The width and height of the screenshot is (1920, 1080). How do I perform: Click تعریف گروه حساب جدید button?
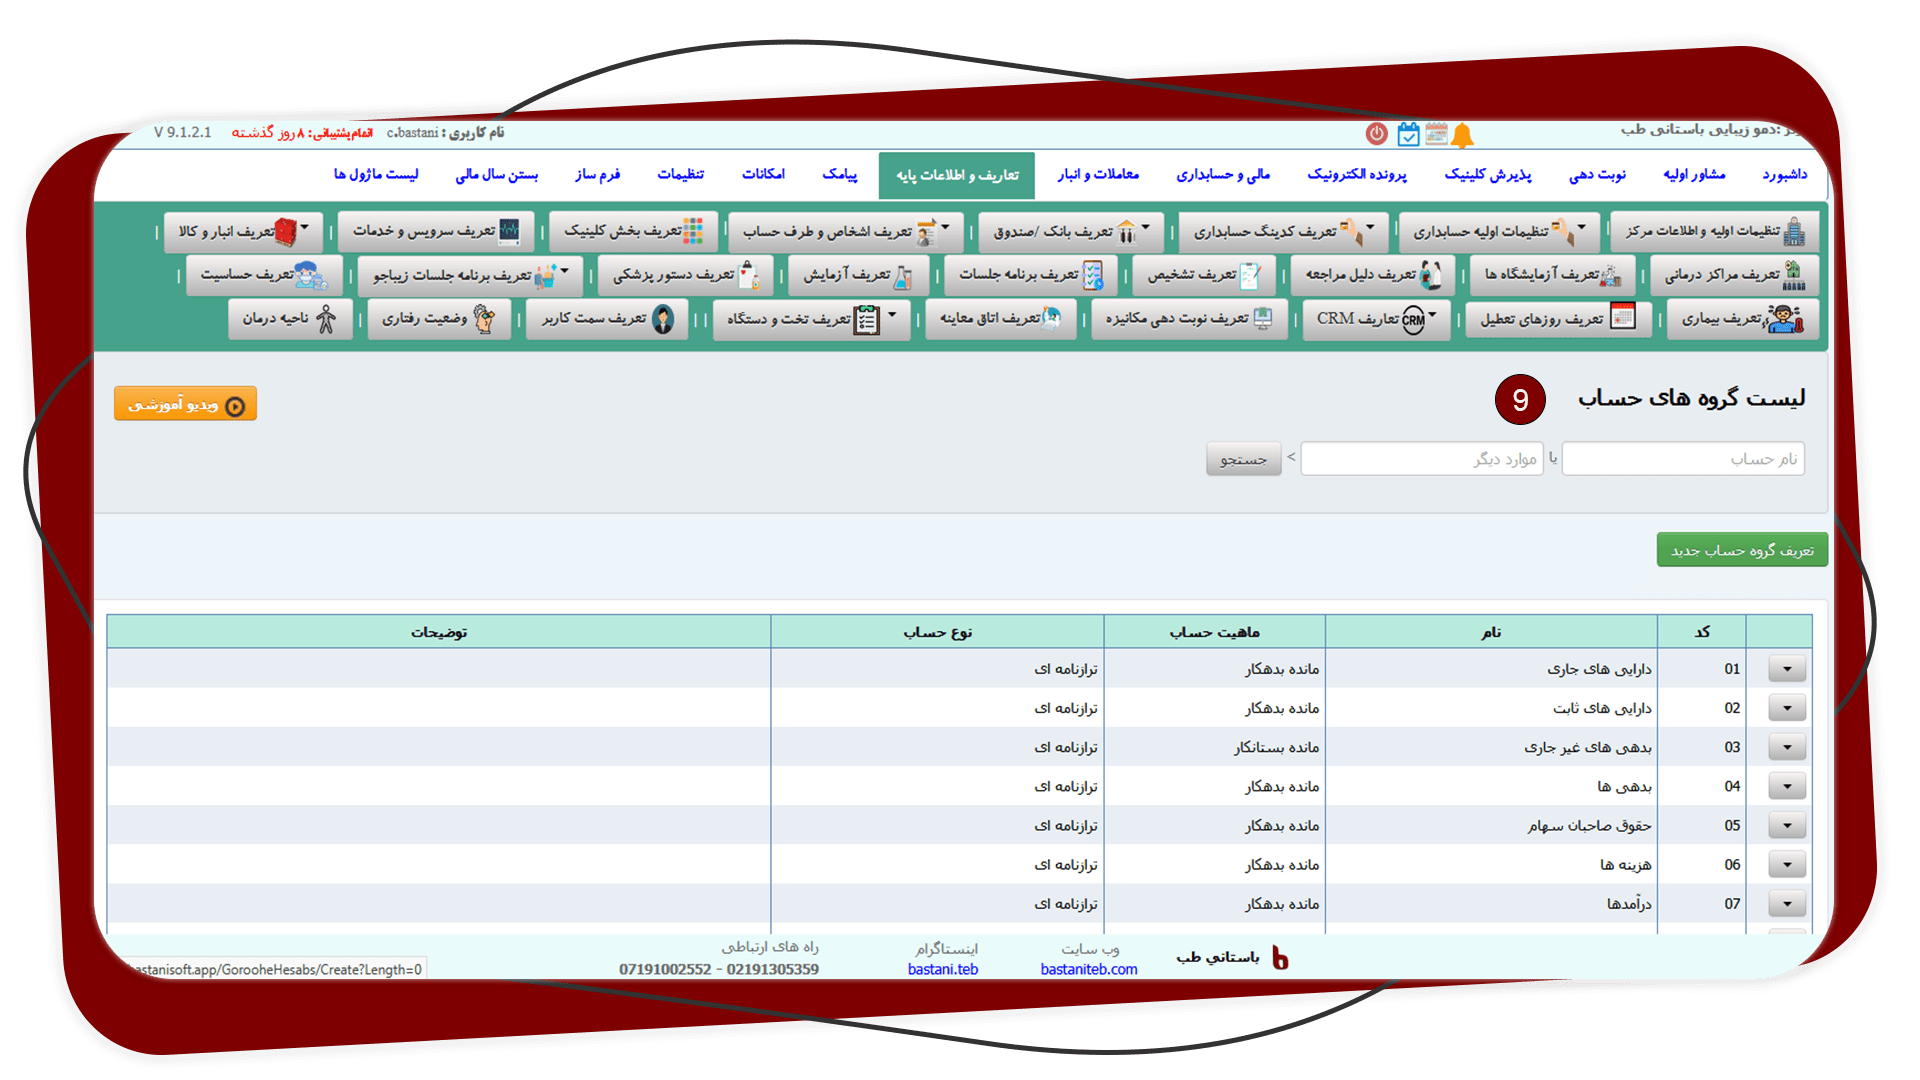pos(1742,550)
